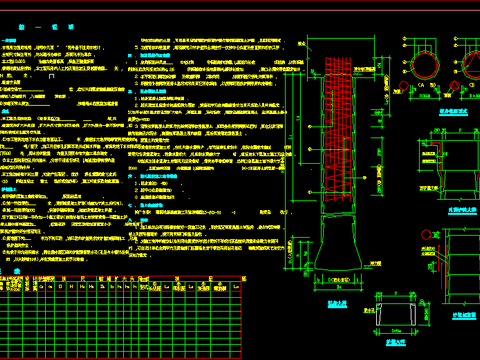This screenshot has width=480, height=360.
Task: Click the bell-shaped enlarged pile base outline
Action: 338,243
